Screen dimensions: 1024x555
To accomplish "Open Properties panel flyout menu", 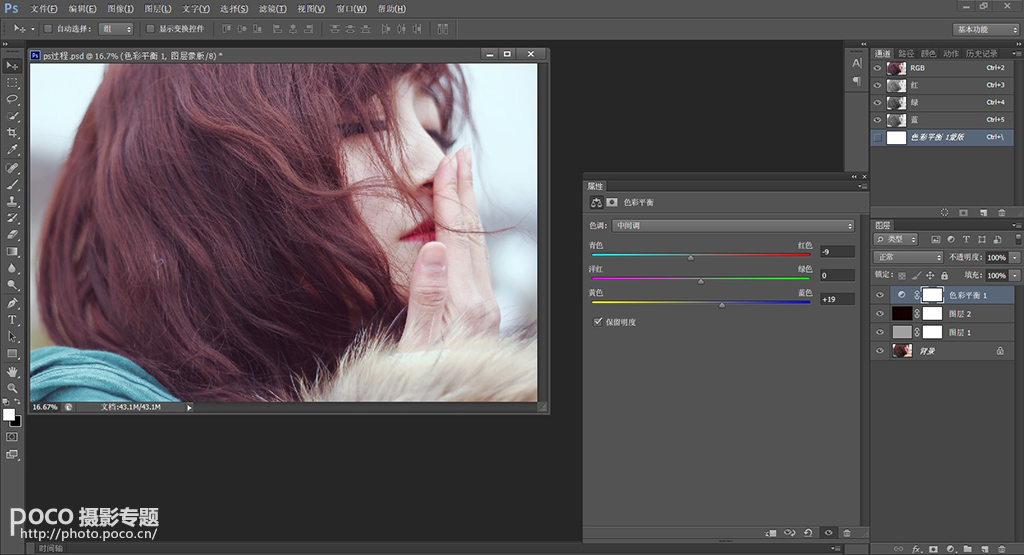I will [863, 186].
